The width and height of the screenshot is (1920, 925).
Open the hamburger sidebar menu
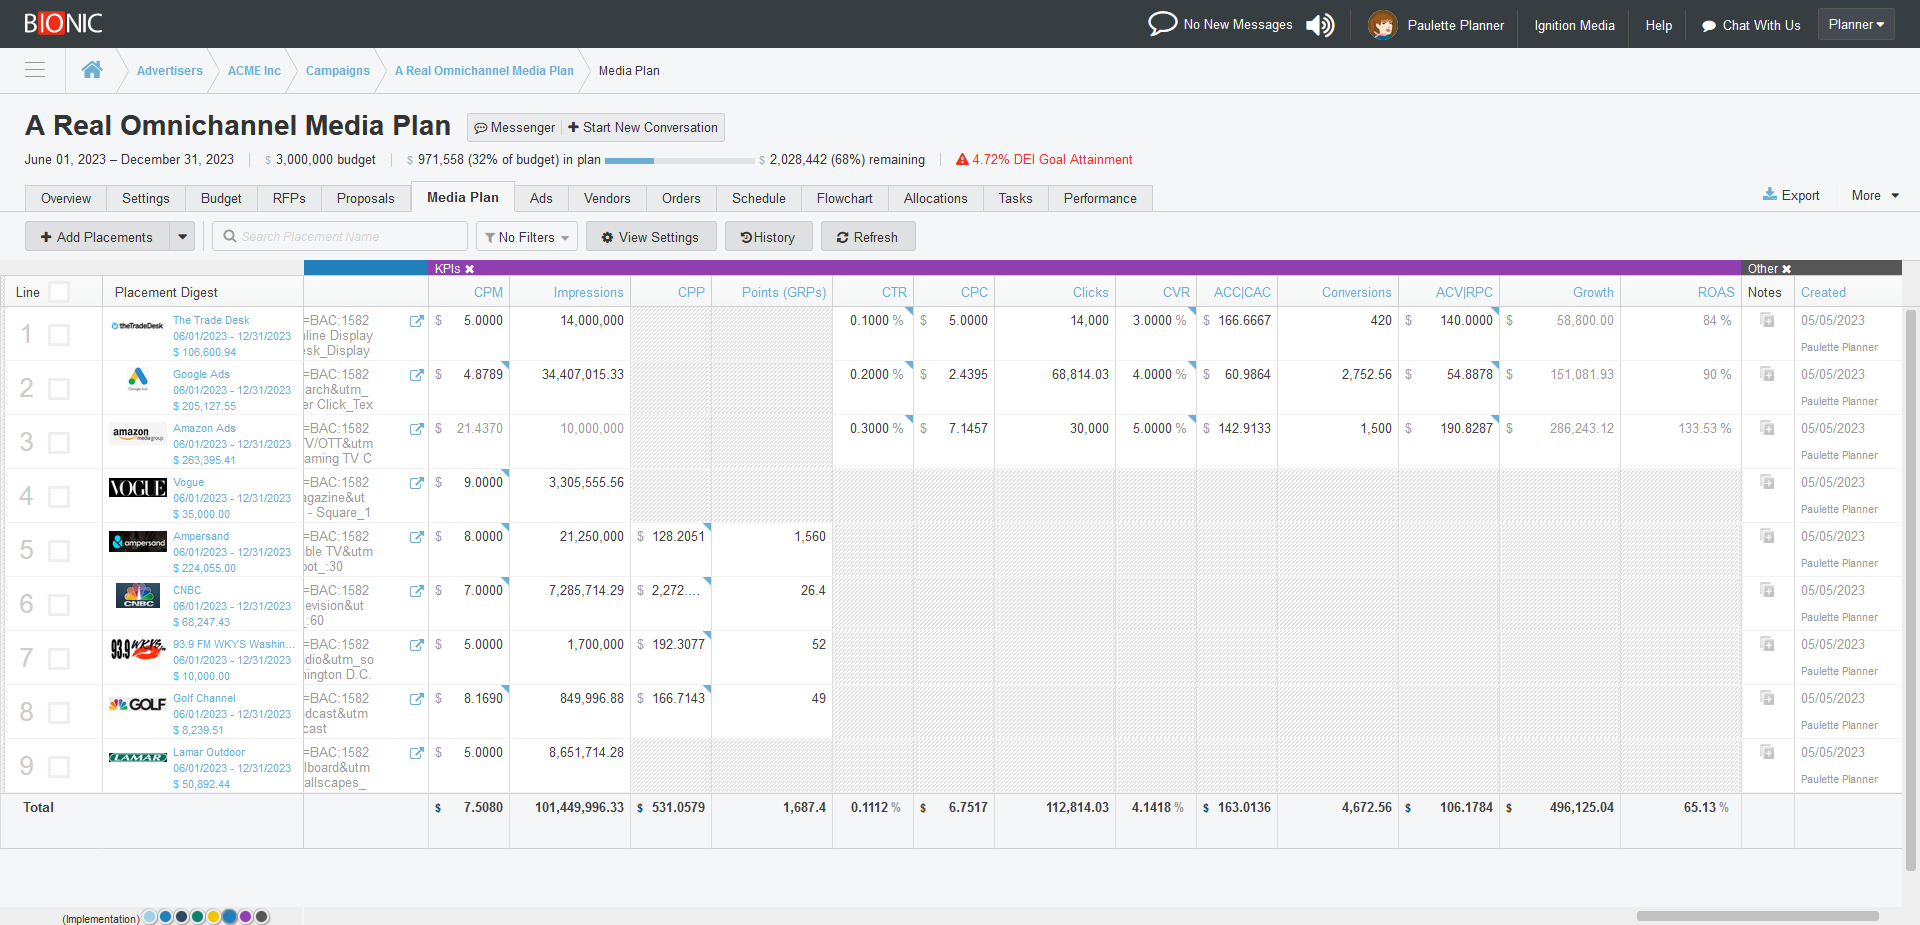tap(35, 70)
